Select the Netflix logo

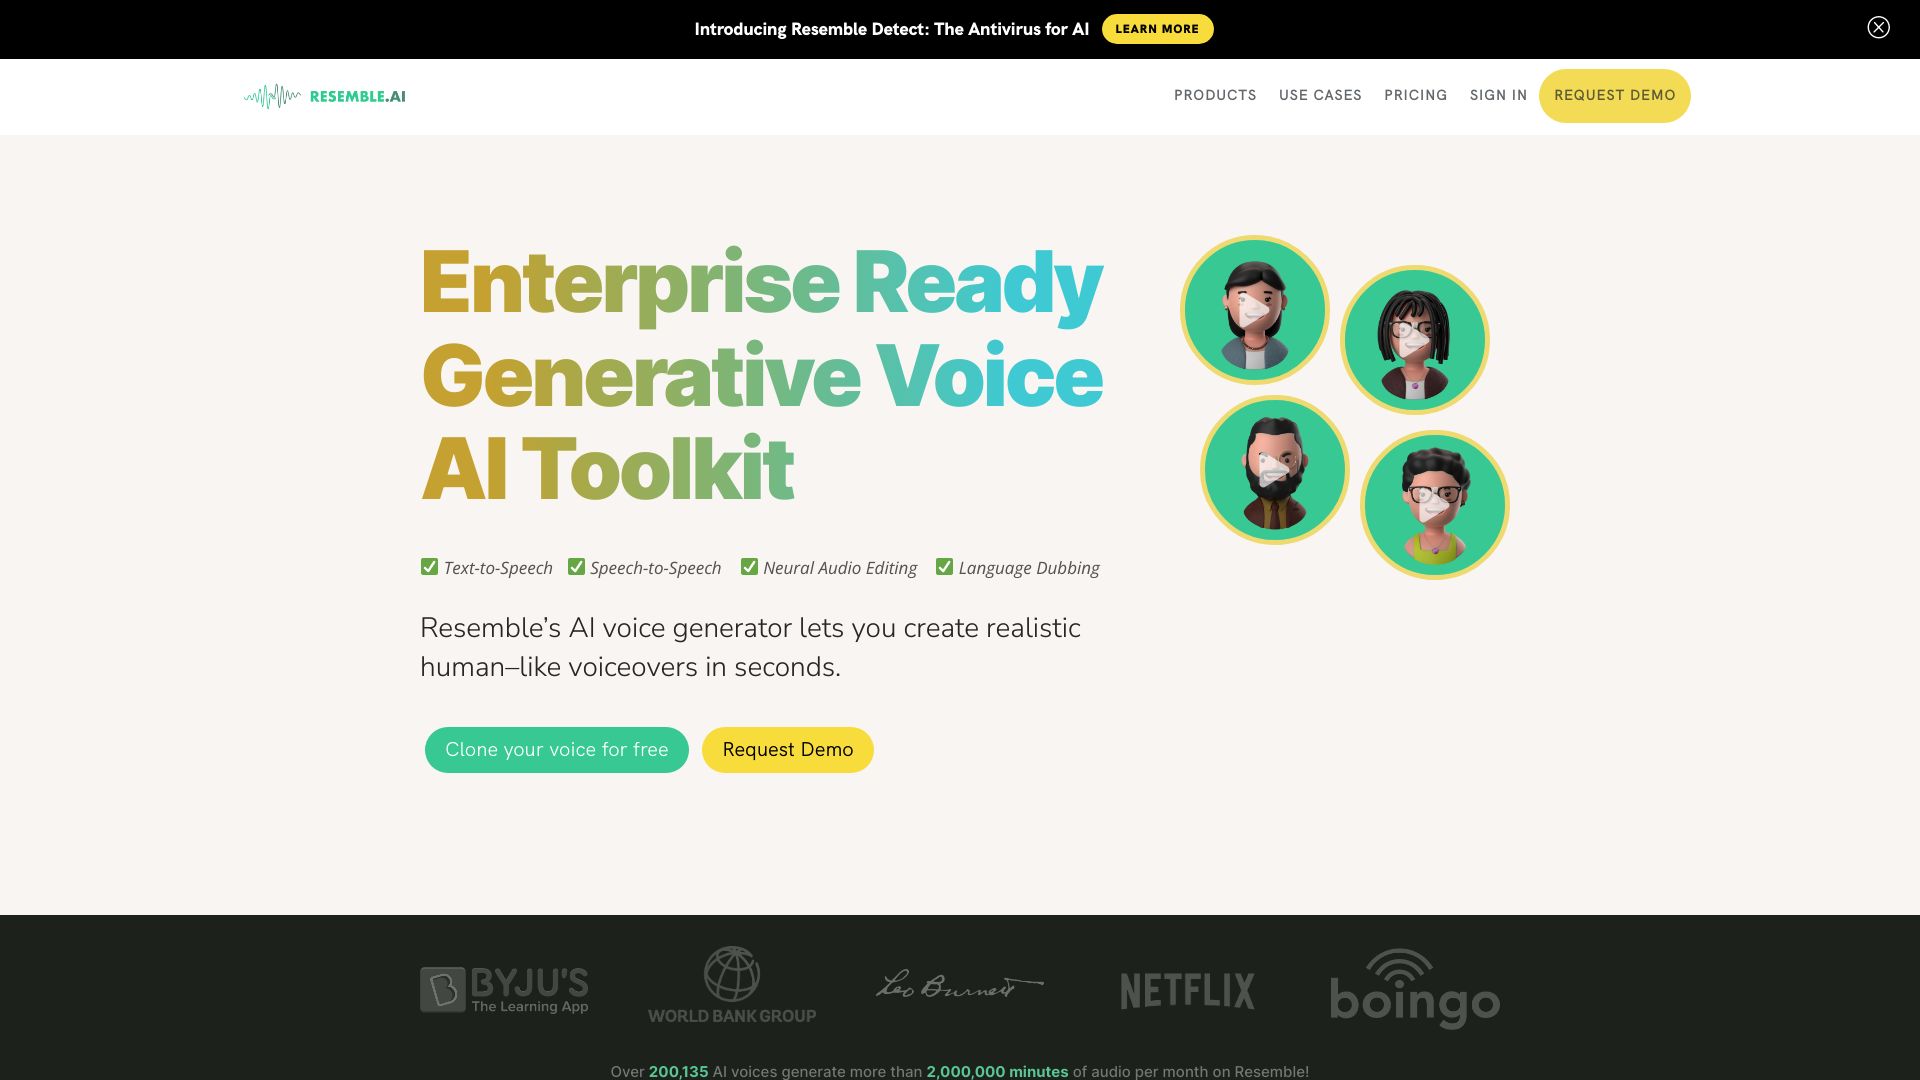pos(1186,990)
